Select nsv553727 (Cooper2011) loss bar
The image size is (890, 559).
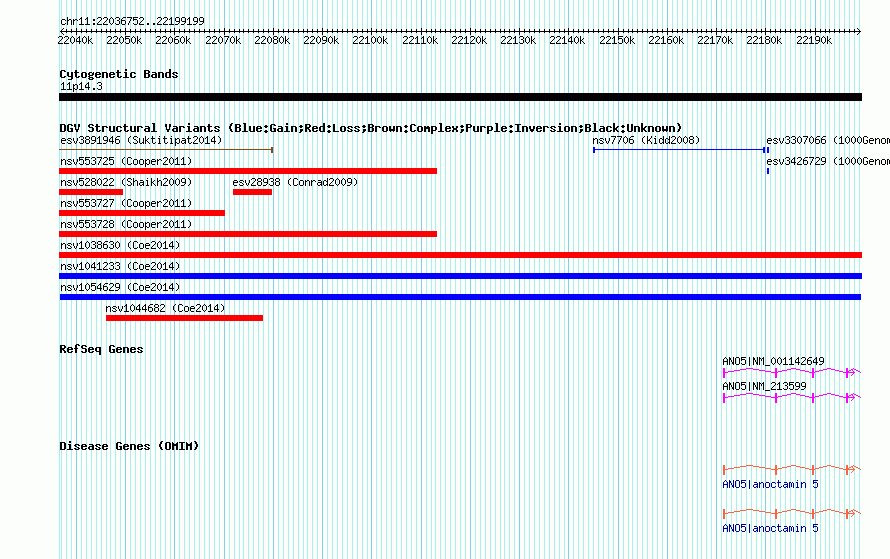coord(142,213)
